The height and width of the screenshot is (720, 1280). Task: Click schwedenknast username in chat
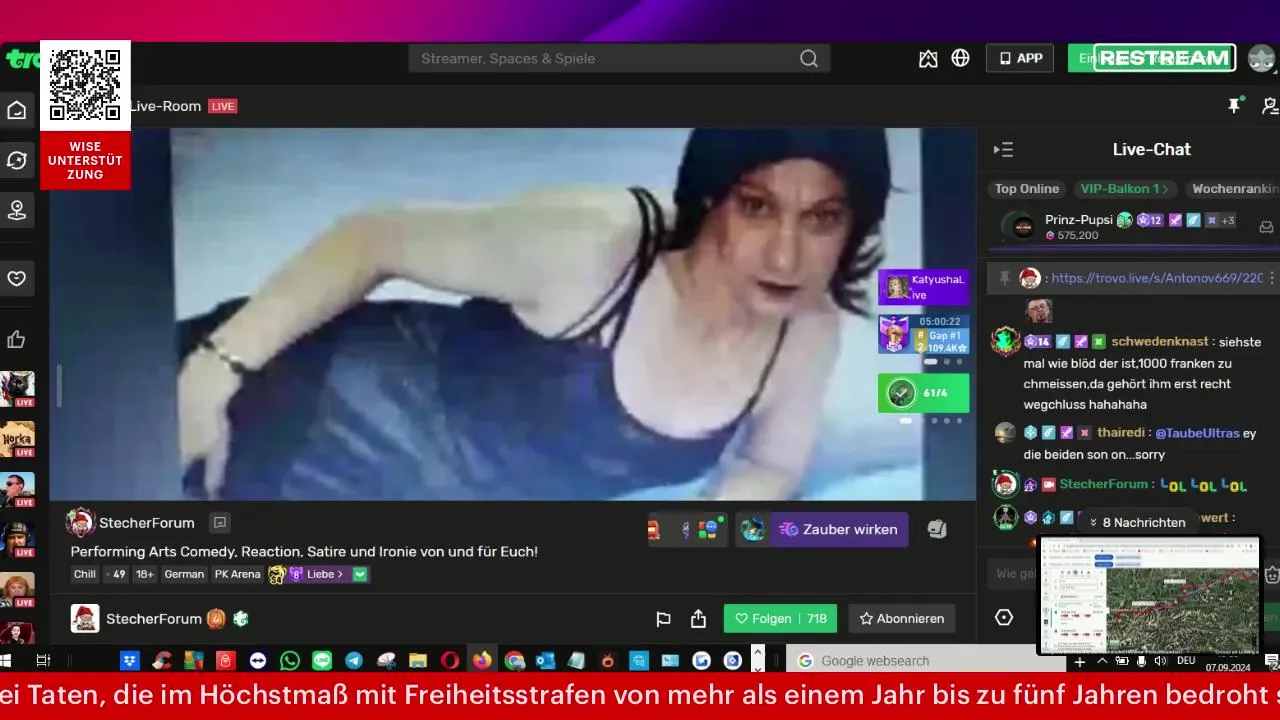pos(1160,341)
